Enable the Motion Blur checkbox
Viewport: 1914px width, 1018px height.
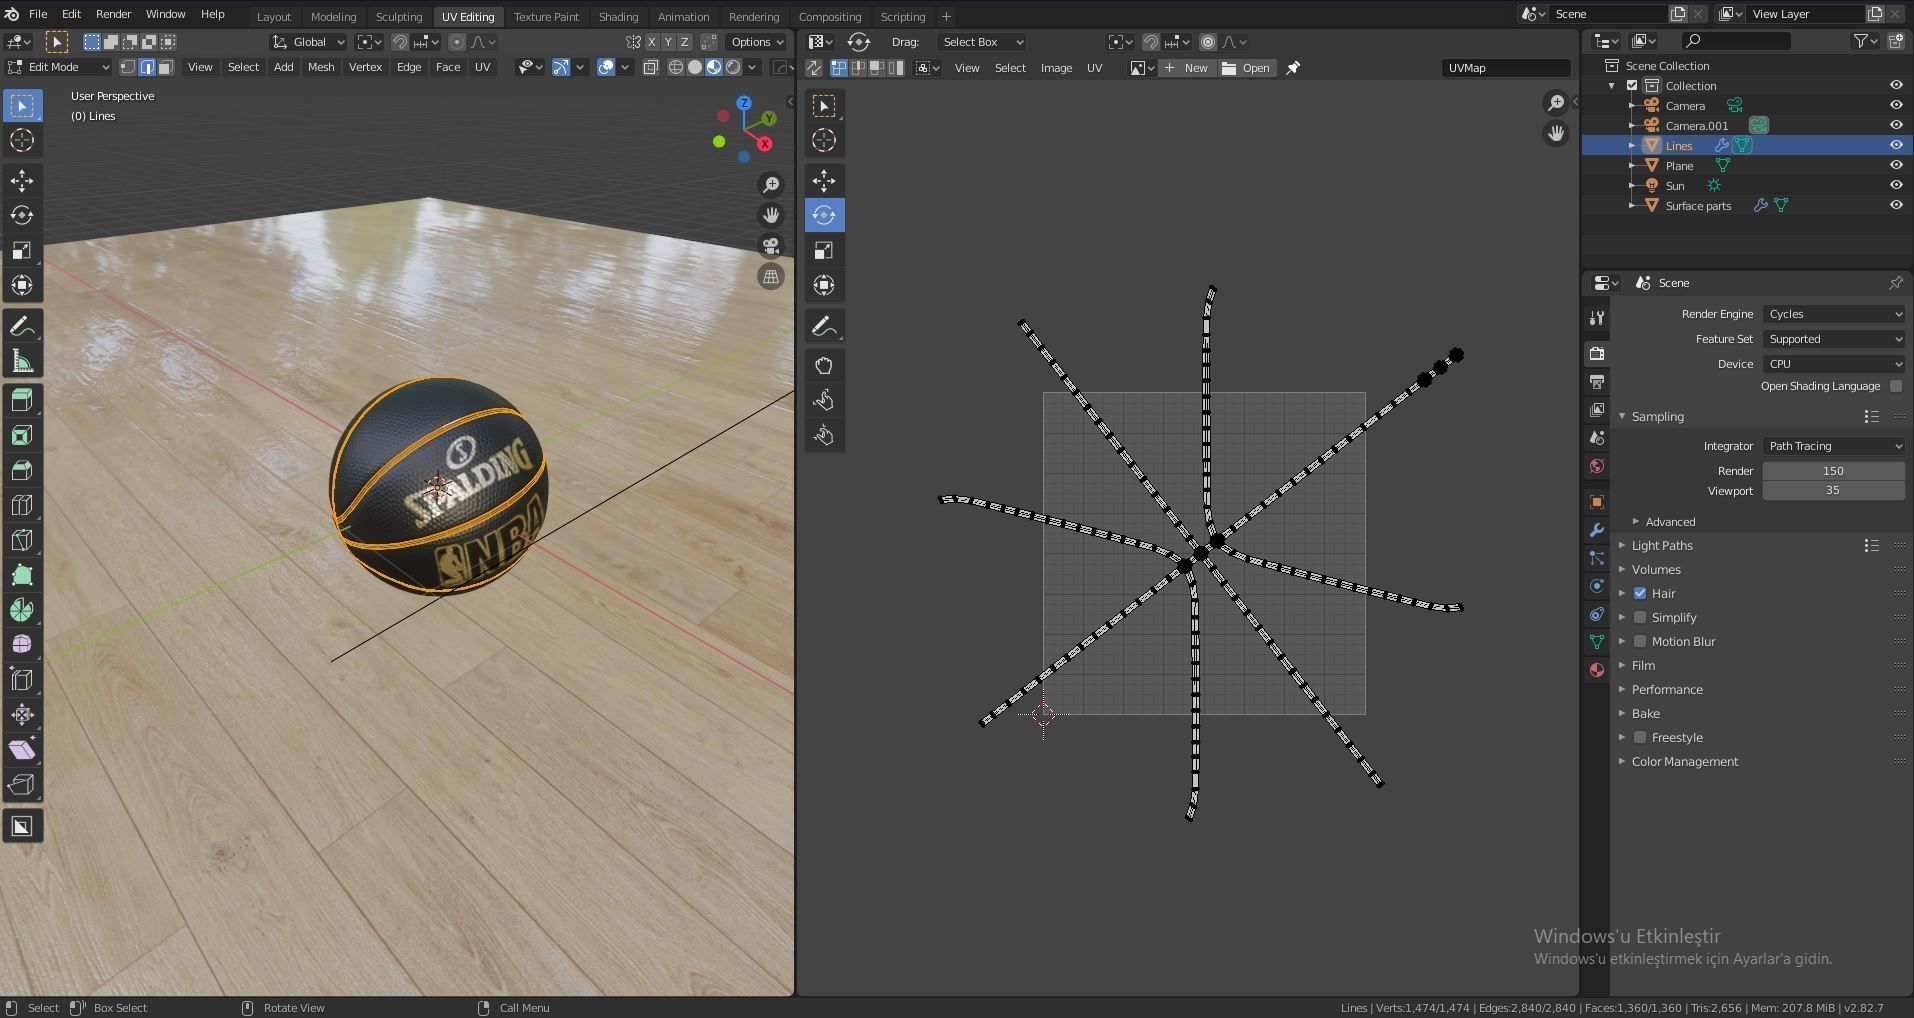click(1640, 642)
